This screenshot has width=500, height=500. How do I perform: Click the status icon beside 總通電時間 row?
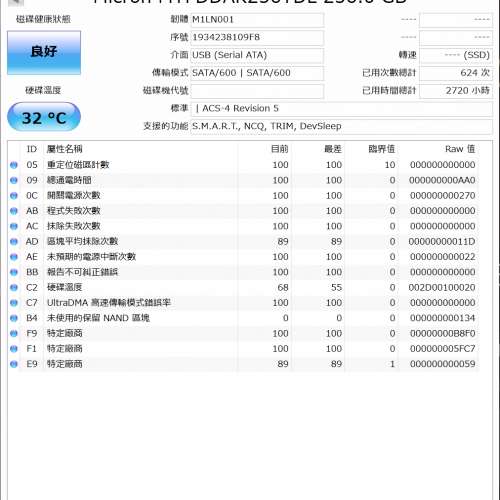14,180
